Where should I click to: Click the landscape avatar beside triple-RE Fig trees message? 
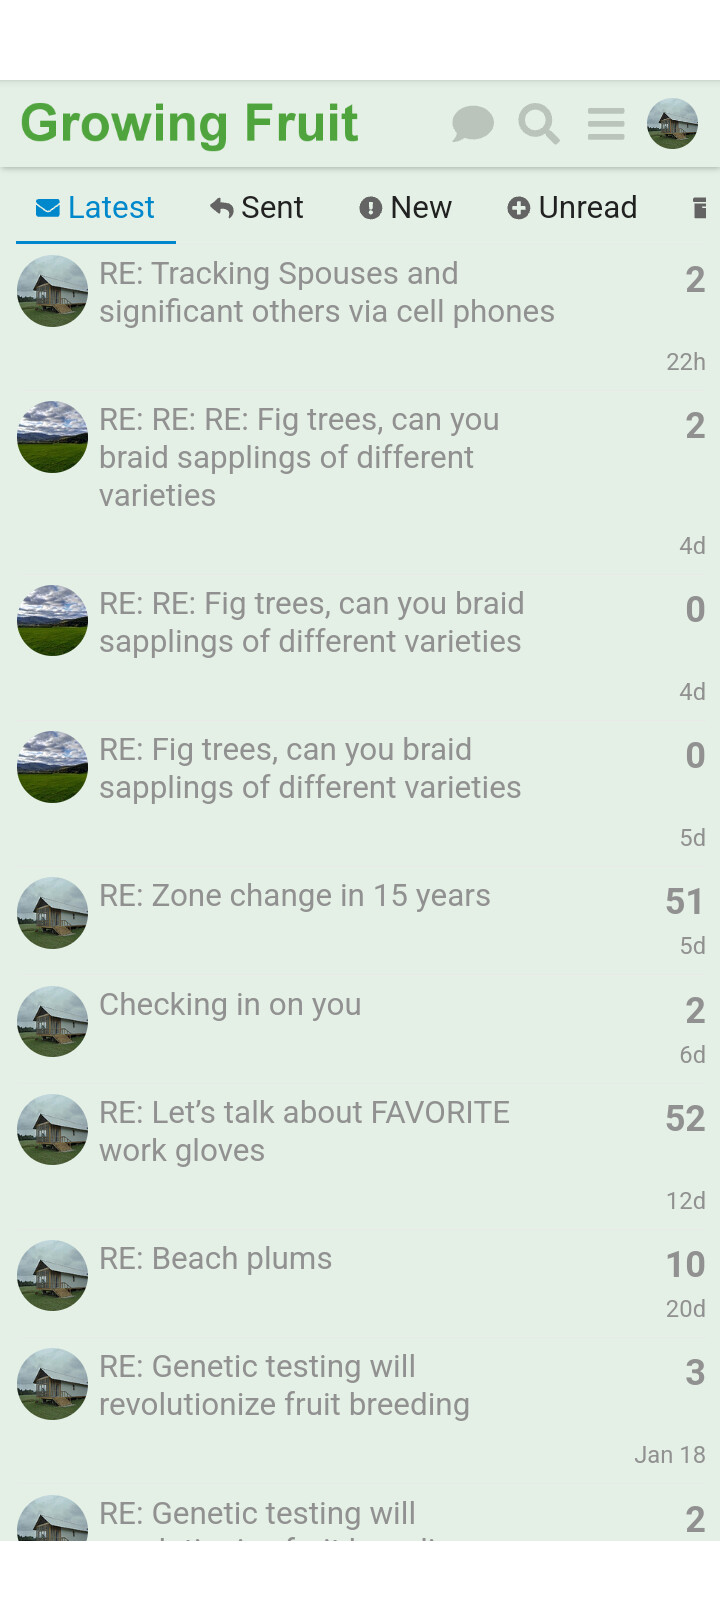click(53, 437)
